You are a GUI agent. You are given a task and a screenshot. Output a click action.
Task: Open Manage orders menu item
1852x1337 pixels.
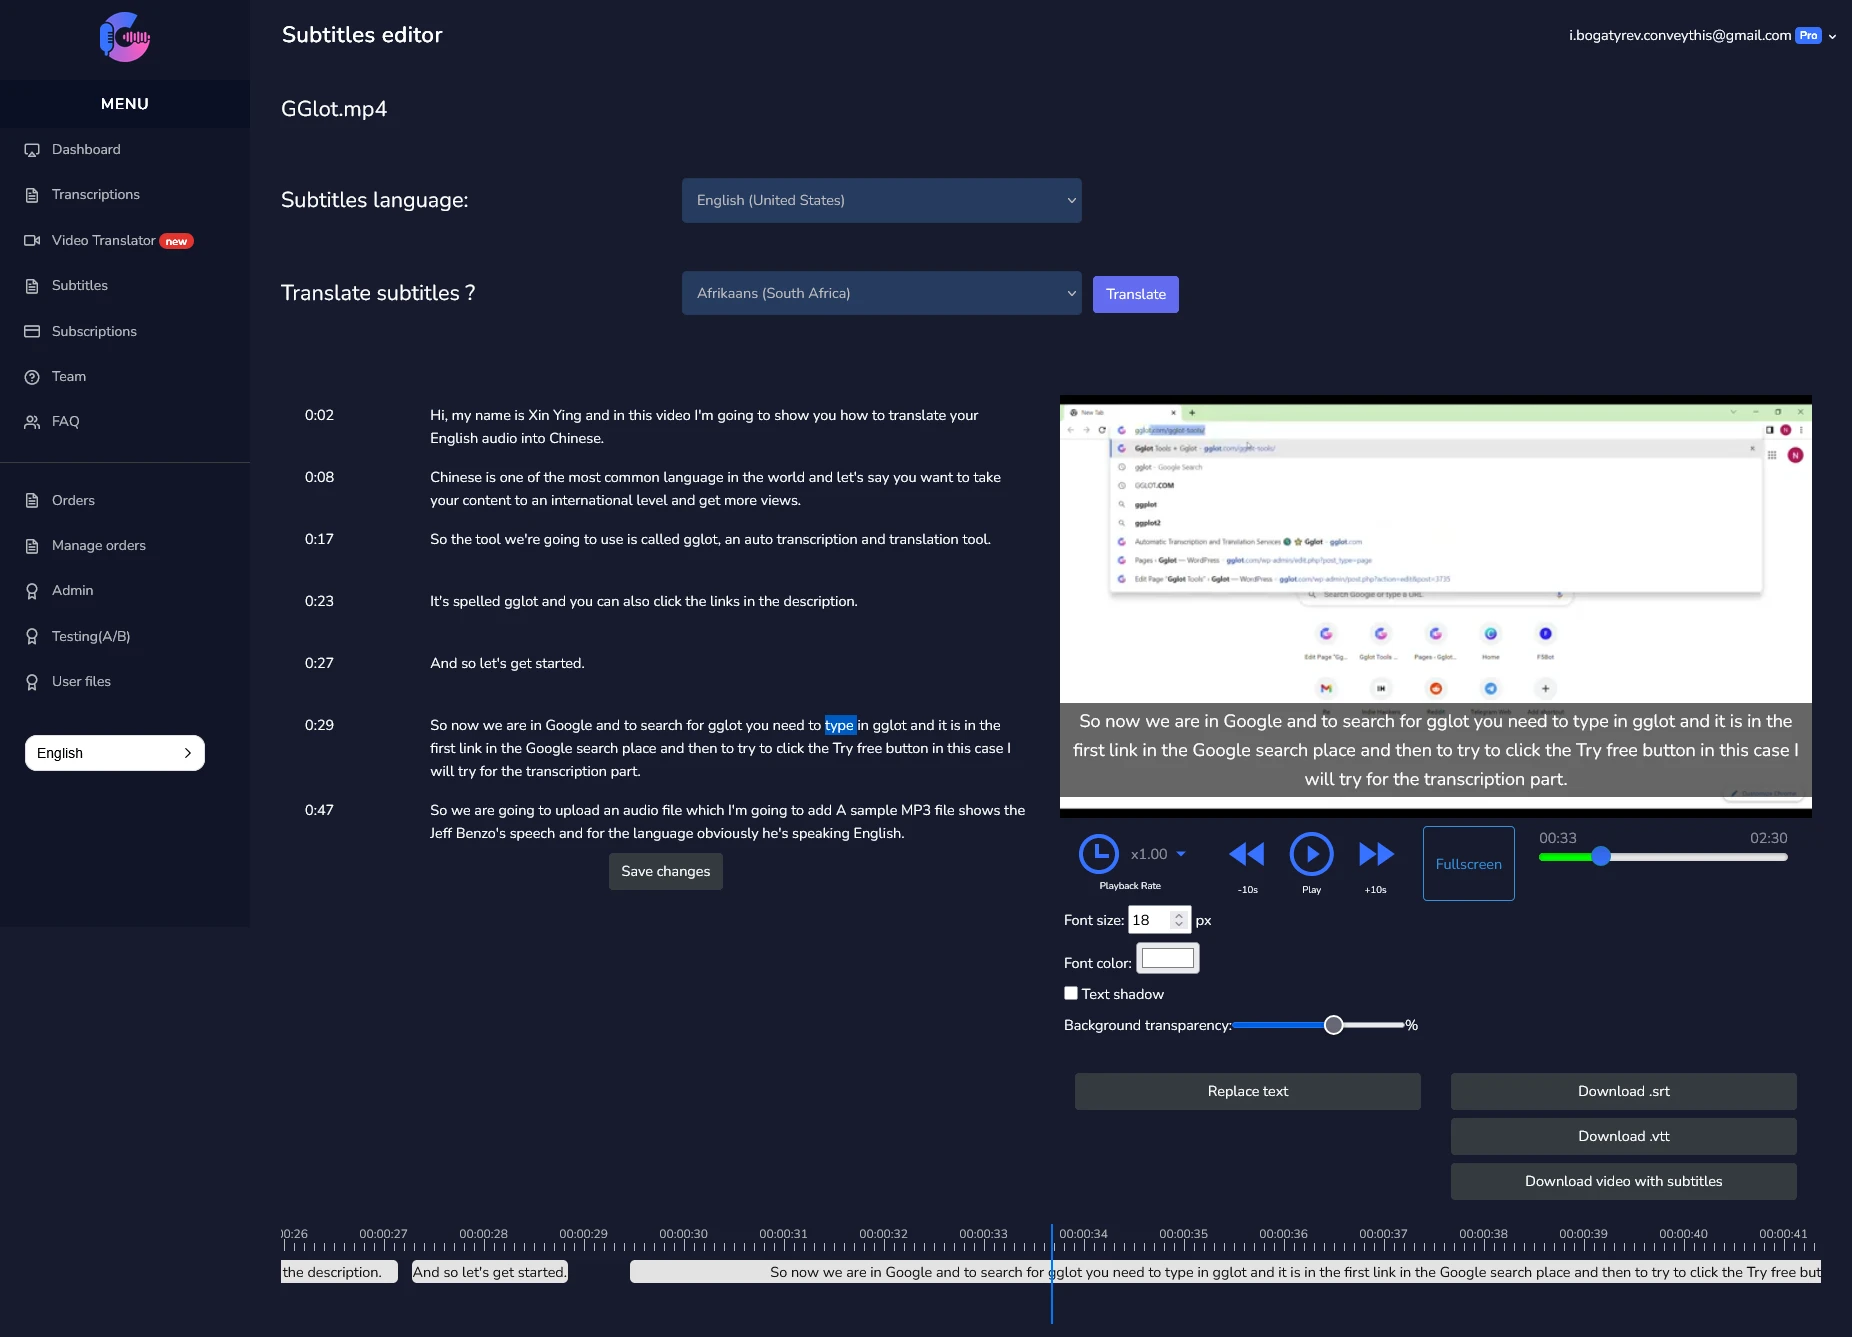coord(99,546)
